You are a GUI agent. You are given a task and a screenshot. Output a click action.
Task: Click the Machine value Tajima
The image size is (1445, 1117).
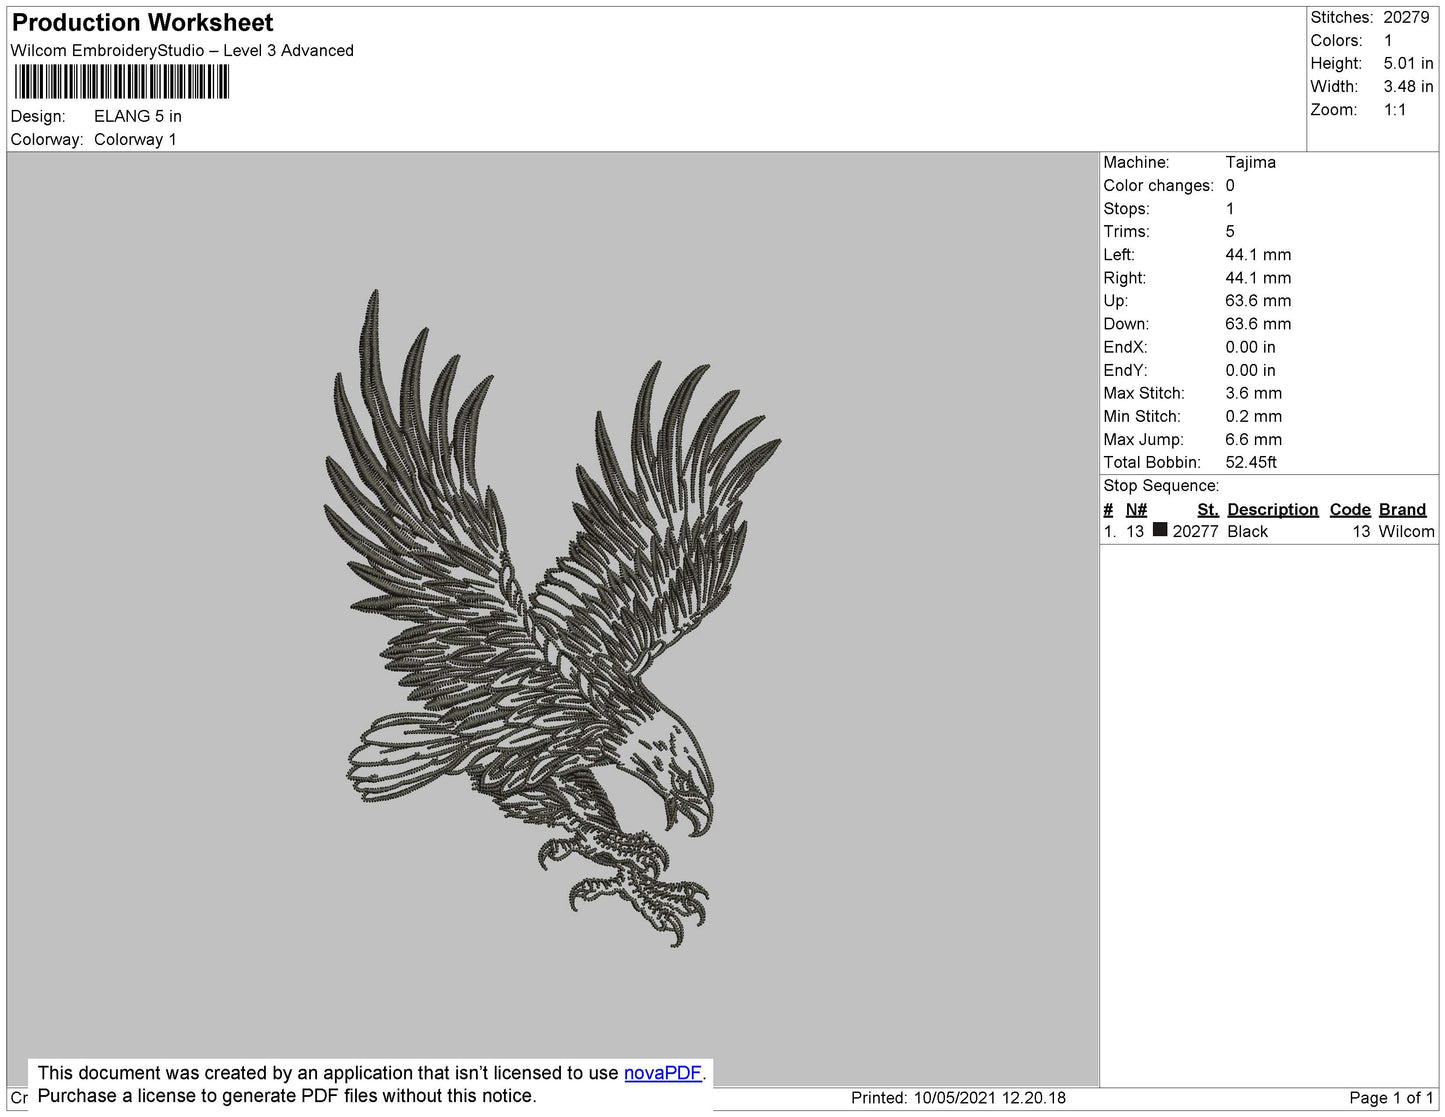click(x=1250, y=162)
